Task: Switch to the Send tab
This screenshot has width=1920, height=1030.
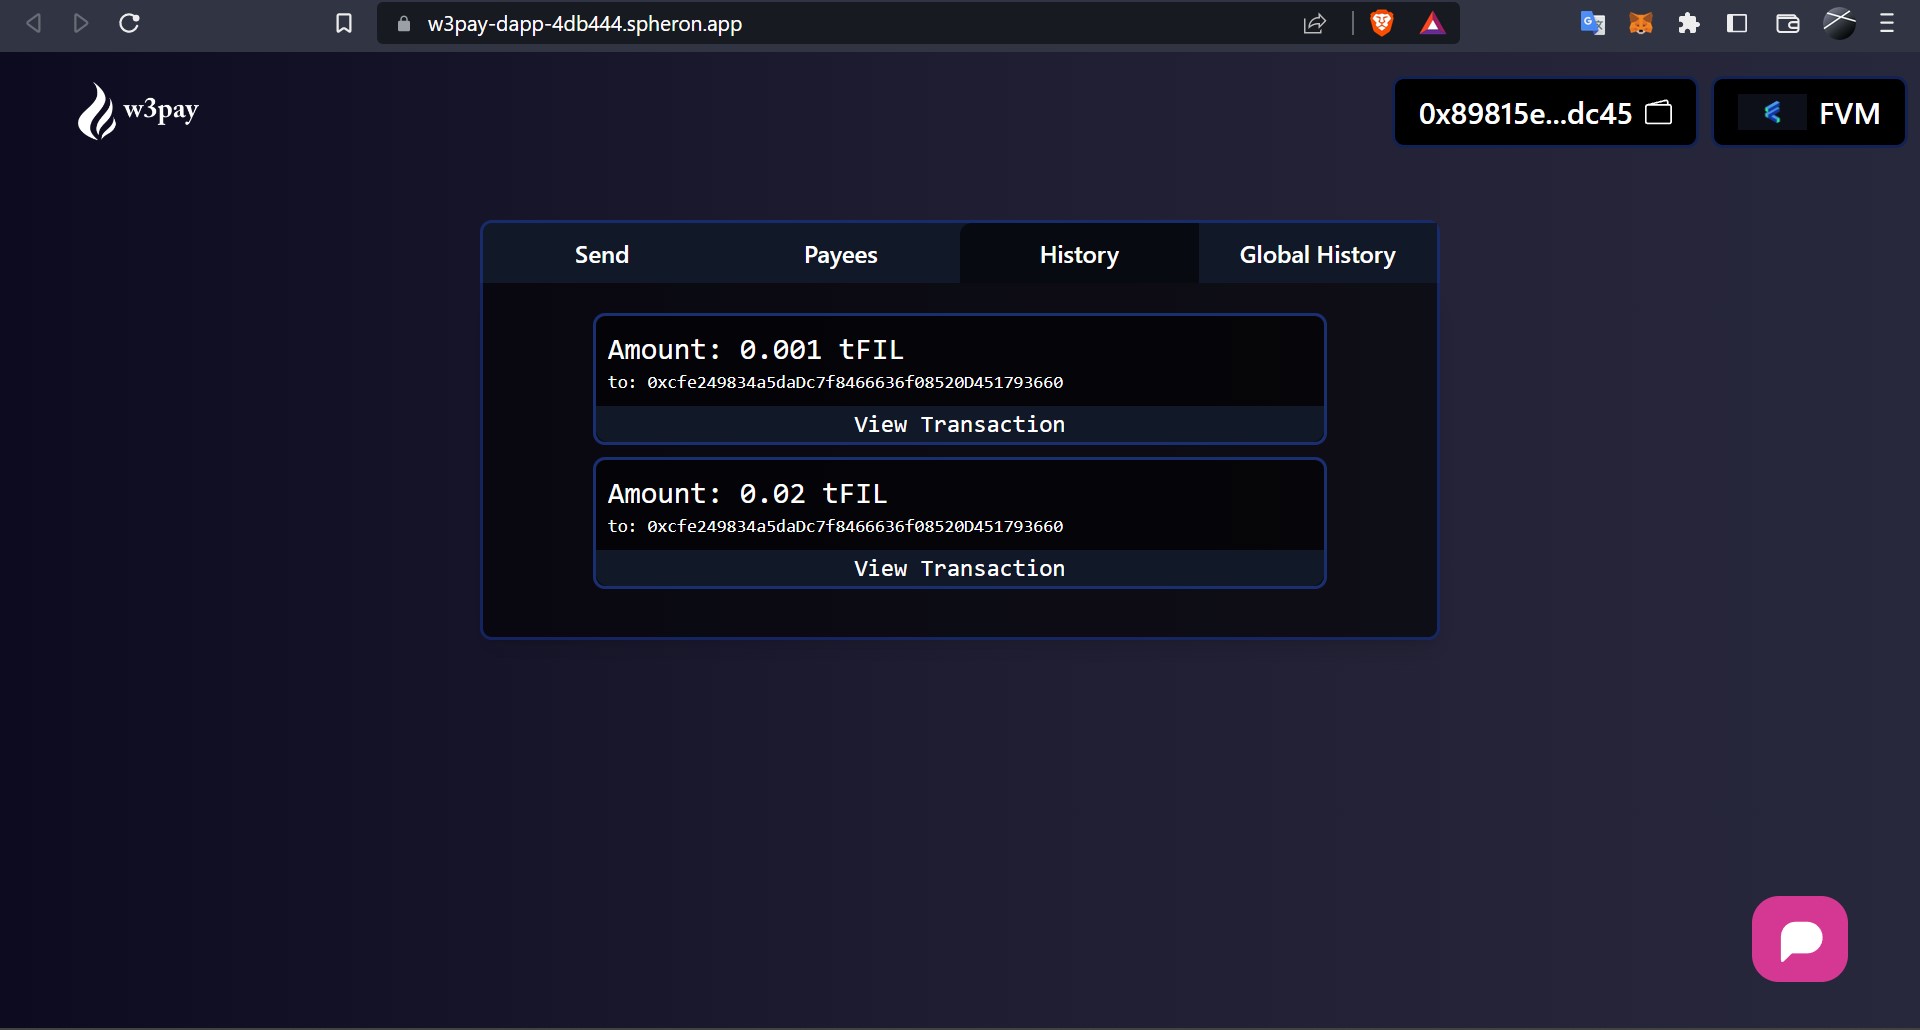Action: tap(602, 254)
